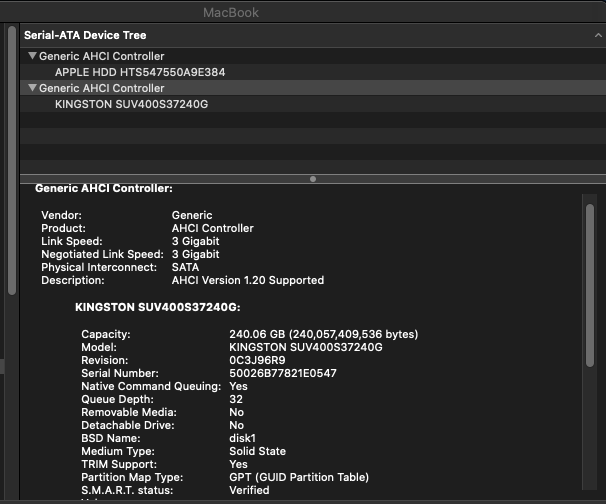The image size is (606, 504).
Task: Click the S.M.A.R.T. status value Verified
Action: tap(249, 490)
